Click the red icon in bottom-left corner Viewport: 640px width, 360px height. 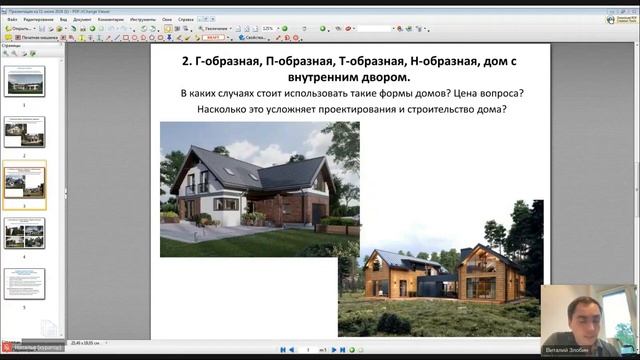point(7,348)
